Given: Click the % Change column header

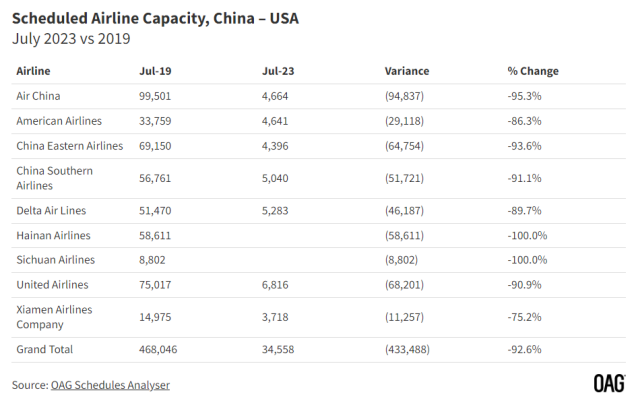Looking at the screenshot, I should pyautogui.click(x=533, y=71).
